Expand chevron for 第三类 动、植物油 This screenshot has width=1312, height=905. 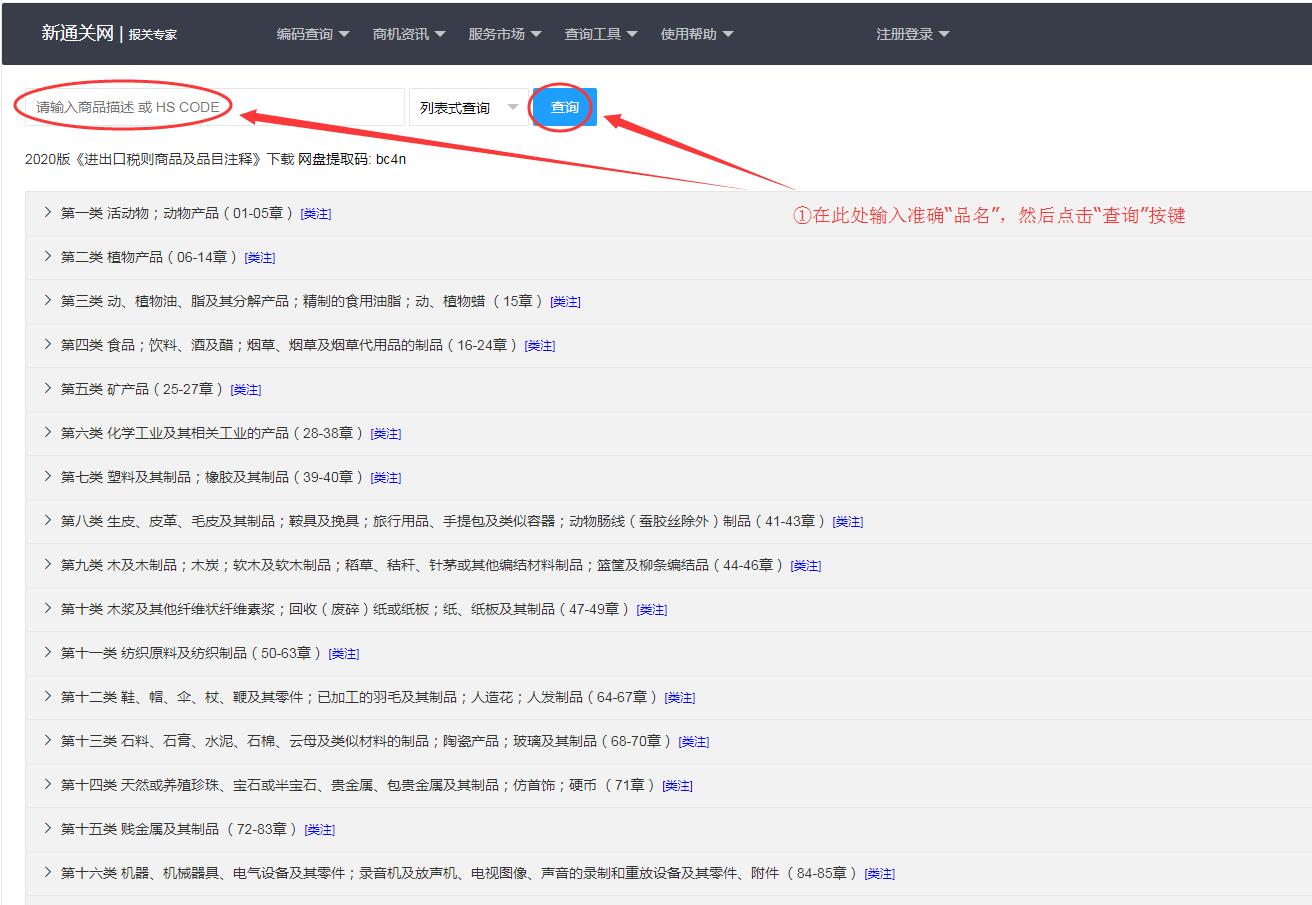[47, 300]
